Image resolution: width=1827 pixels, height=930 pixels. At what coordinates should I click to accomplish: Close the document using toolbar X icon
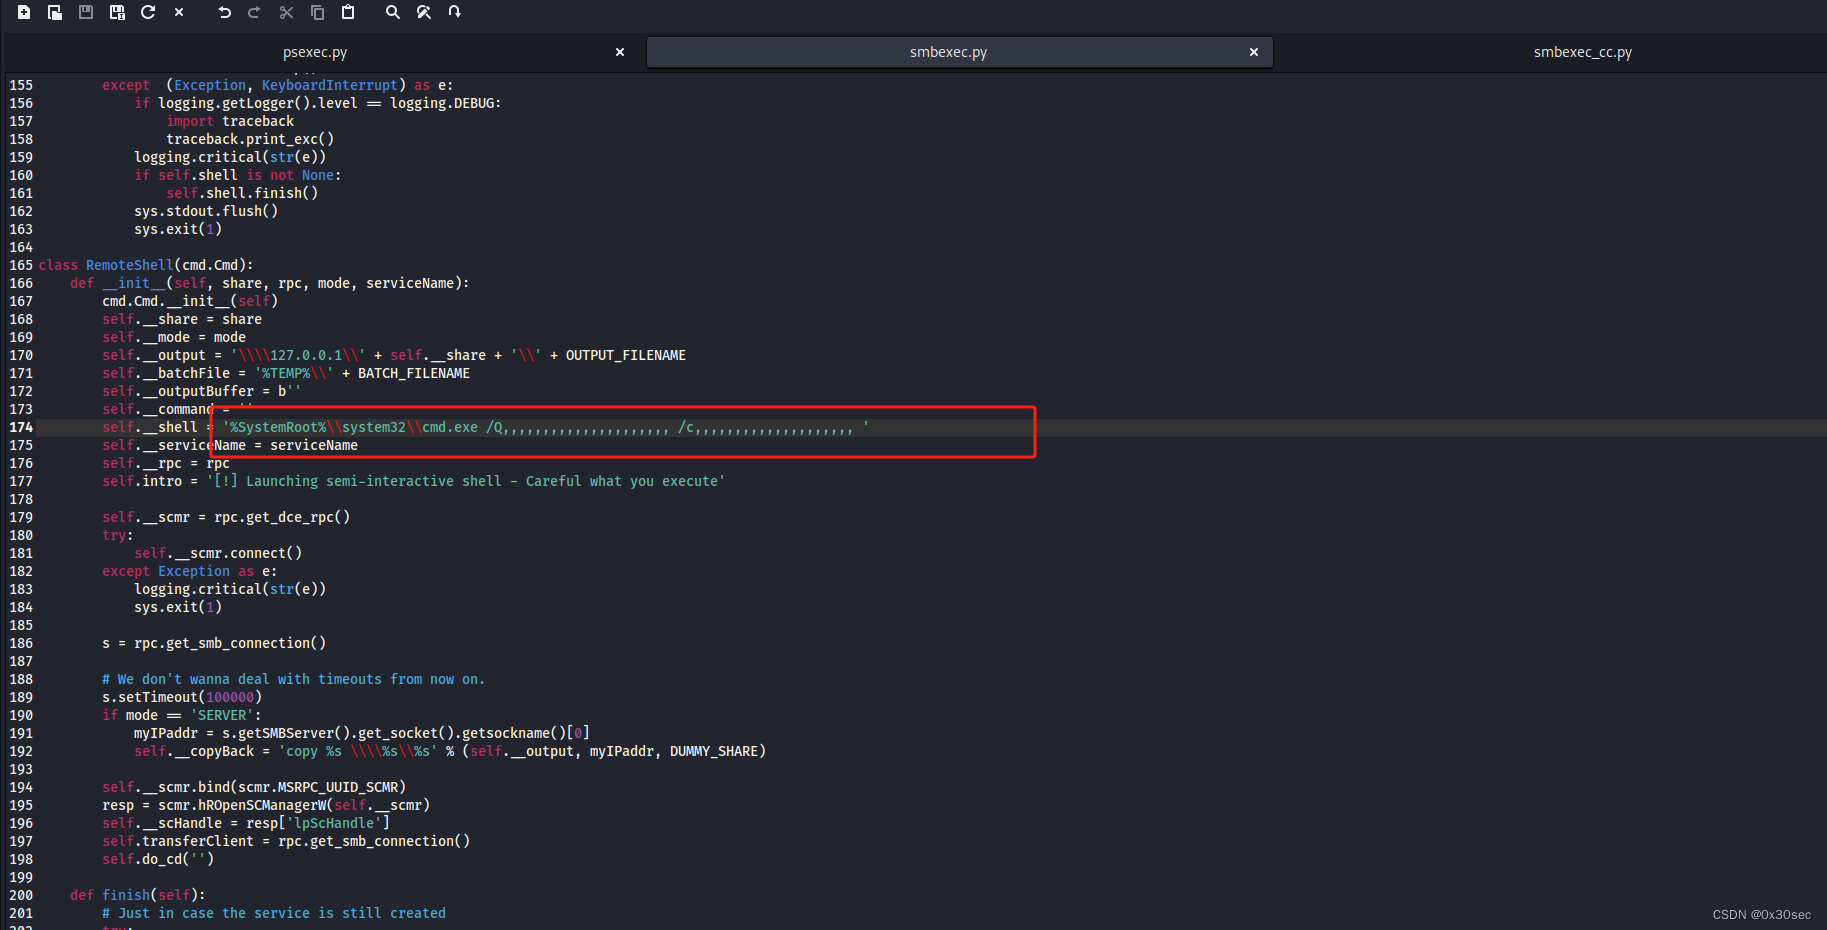[179, 12]
